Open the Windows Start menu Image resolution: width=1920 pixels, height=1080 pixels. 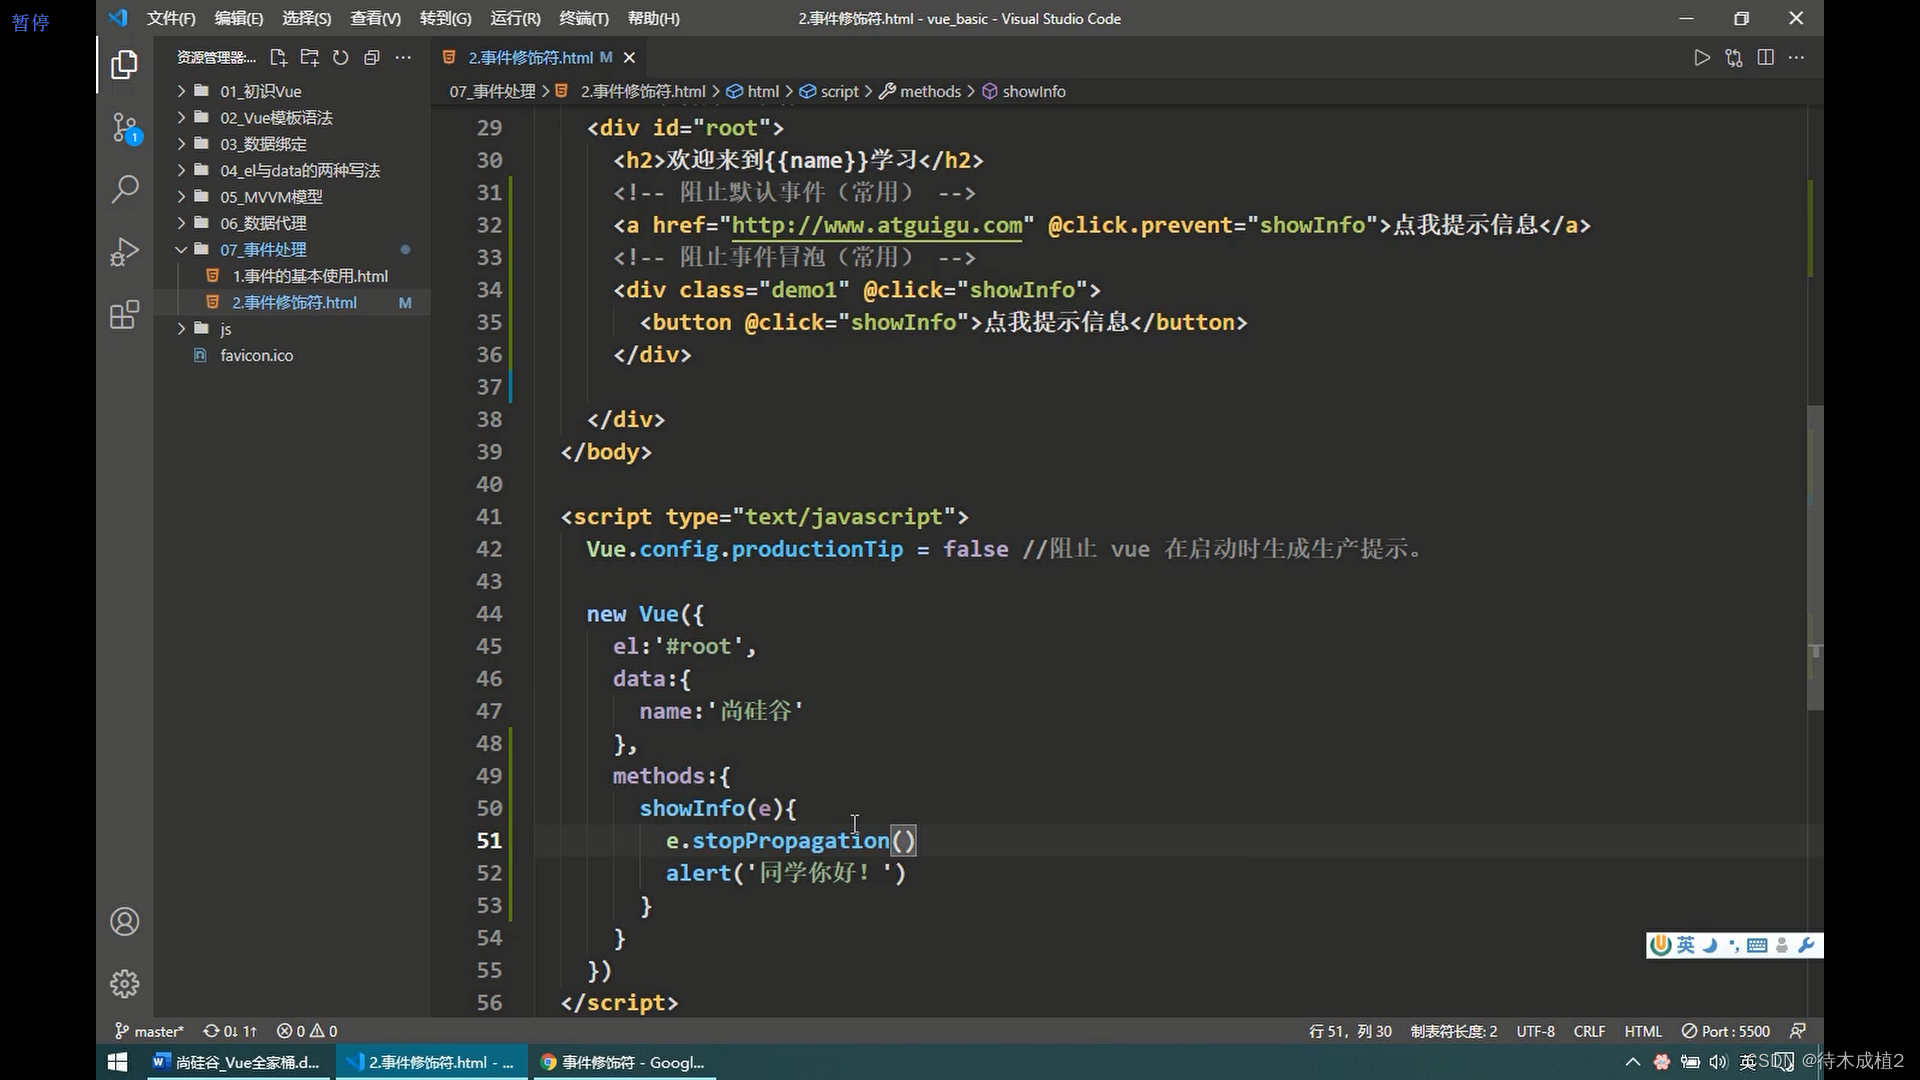click(117, 1062)
